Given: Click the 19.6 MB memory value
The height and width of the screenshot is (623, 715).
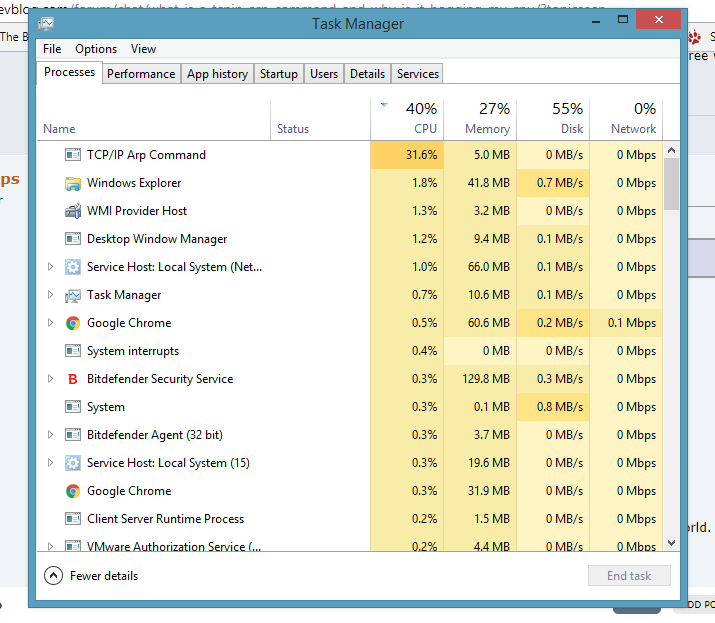Looking at the screenshot, I should pyautogui.click(x=489, y=463).
